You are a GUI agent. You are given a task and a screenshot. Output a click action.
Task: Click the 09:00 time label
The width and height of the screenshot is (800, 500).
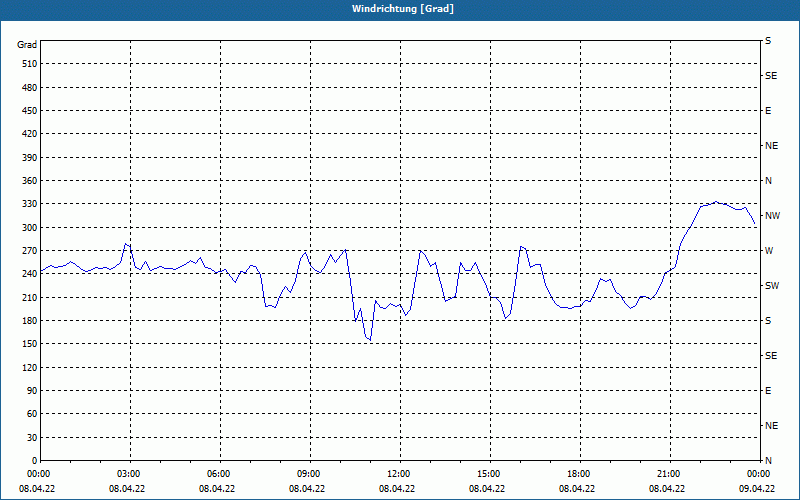point(307,474)
